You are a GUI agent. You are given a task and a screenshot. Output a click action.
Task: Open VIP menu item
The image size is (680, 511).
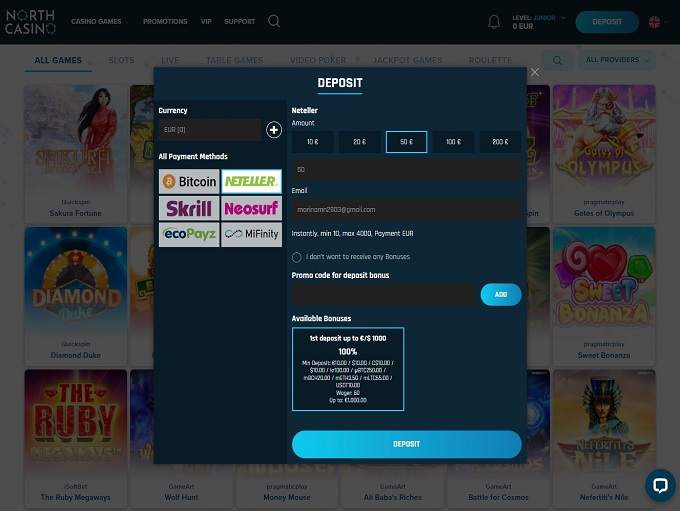click(x=206, y=21)
